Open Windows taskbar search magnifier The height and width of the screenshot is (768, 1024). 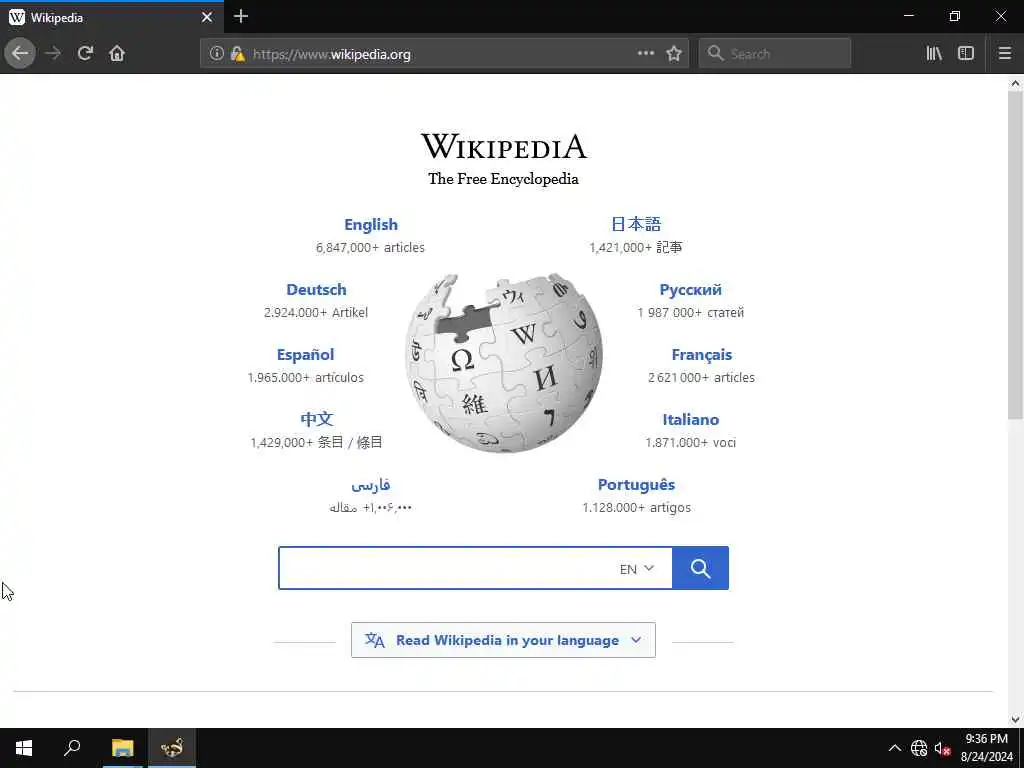point(72,748)
